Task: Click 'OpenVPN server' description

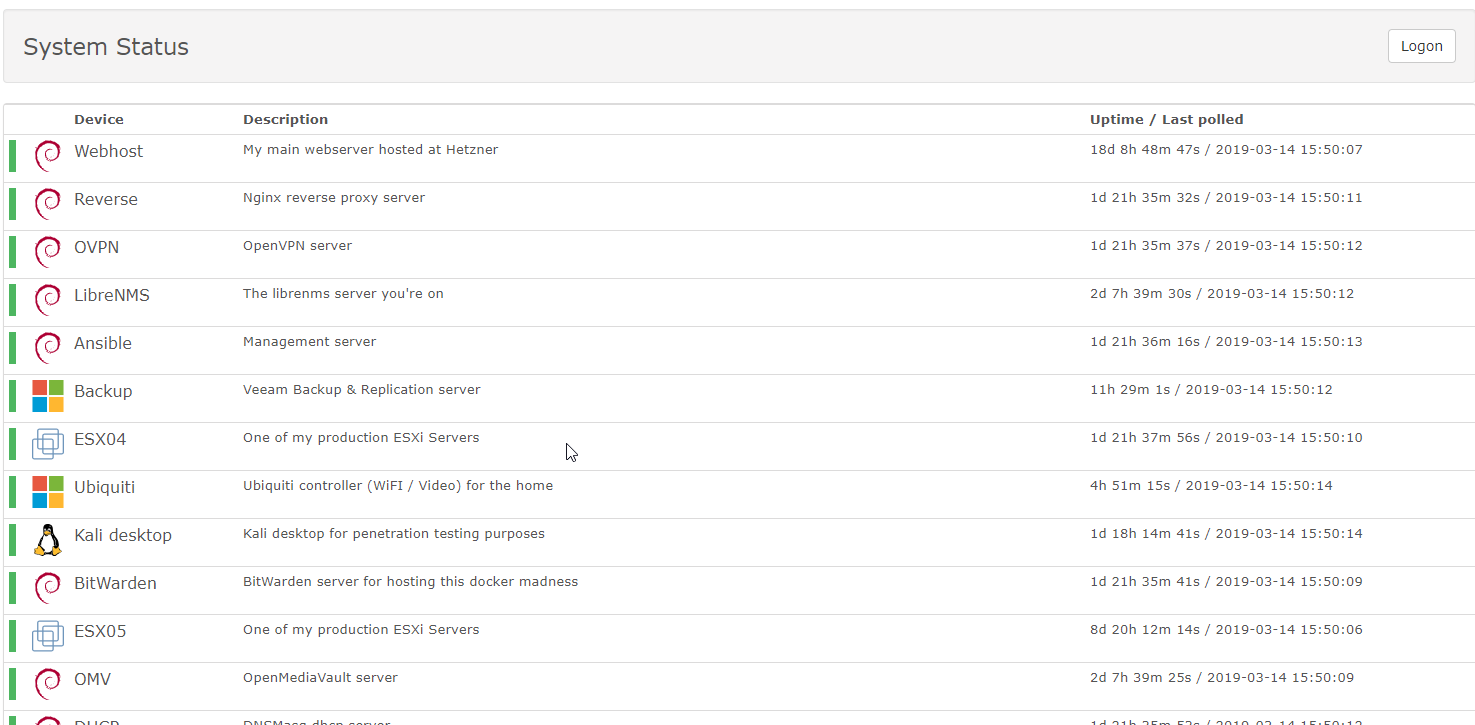Action: [x=297, y=246]
